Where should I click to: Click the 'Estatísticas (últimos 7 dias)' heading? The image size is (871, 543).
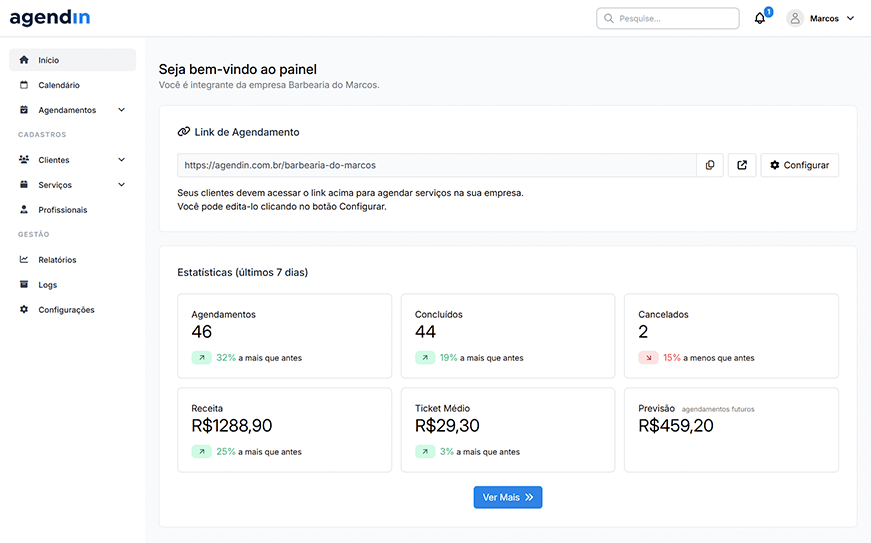coord(243,272)
